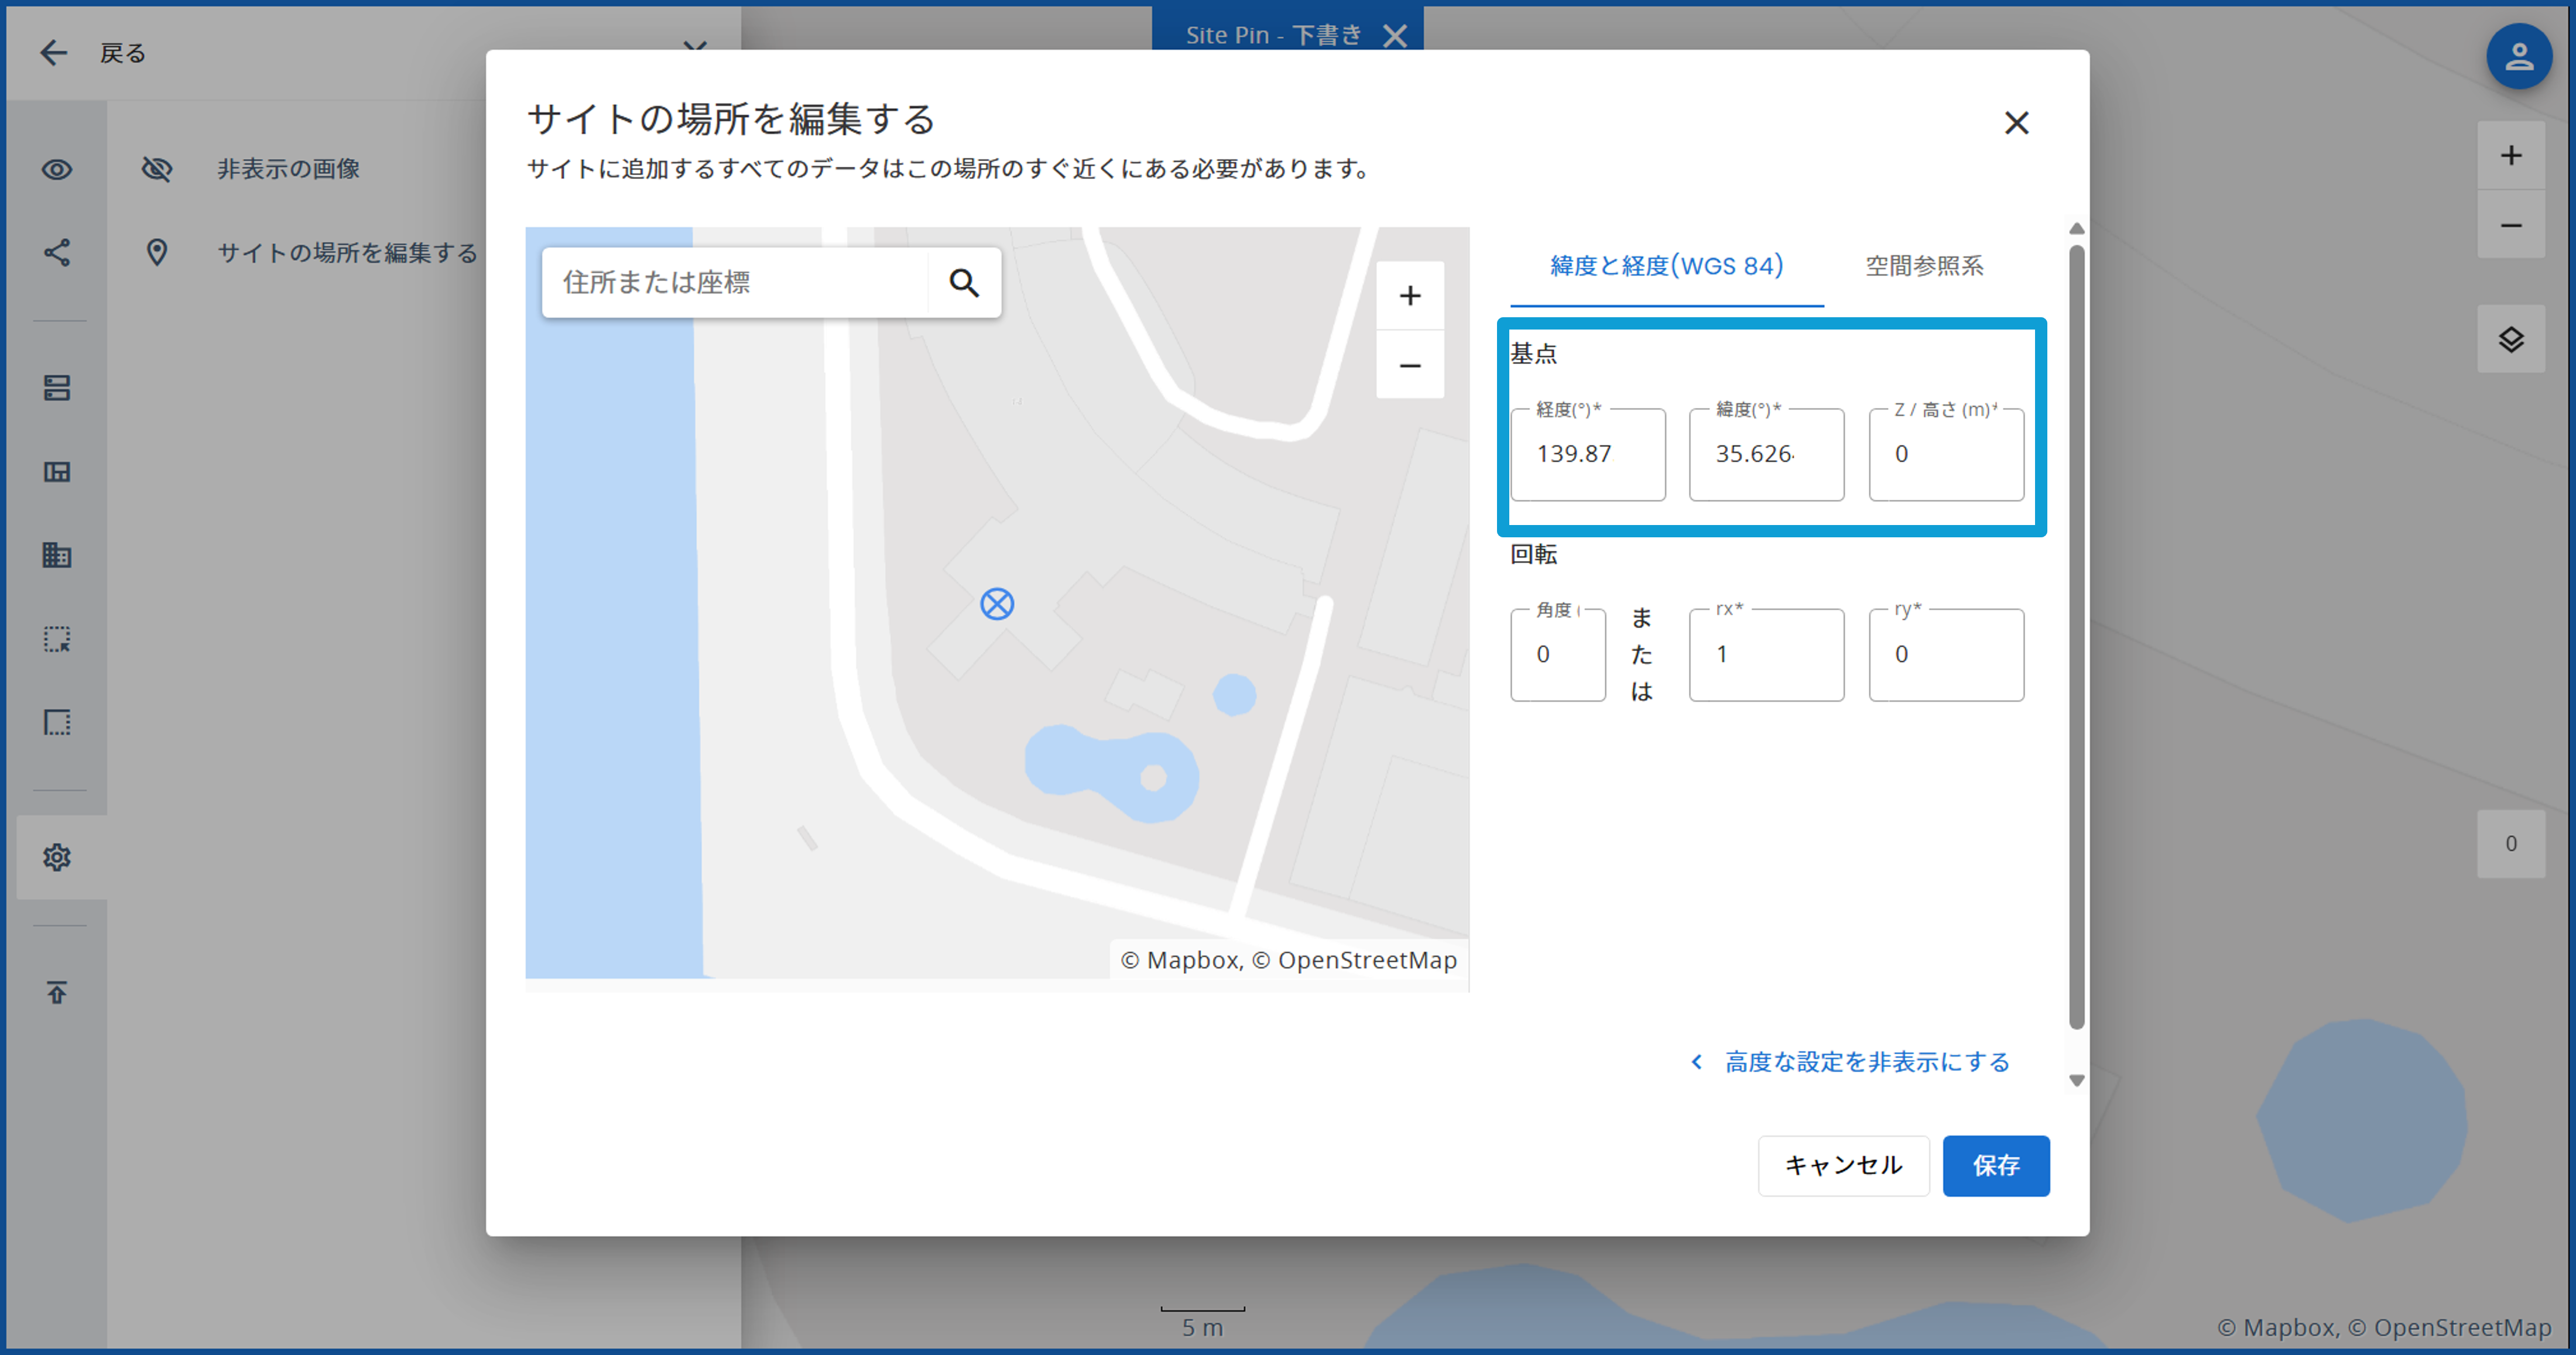This screenshot has height=1355, width=2576.
Task: Switch to 空間参照系 tab
Action: pos(1924,266)
